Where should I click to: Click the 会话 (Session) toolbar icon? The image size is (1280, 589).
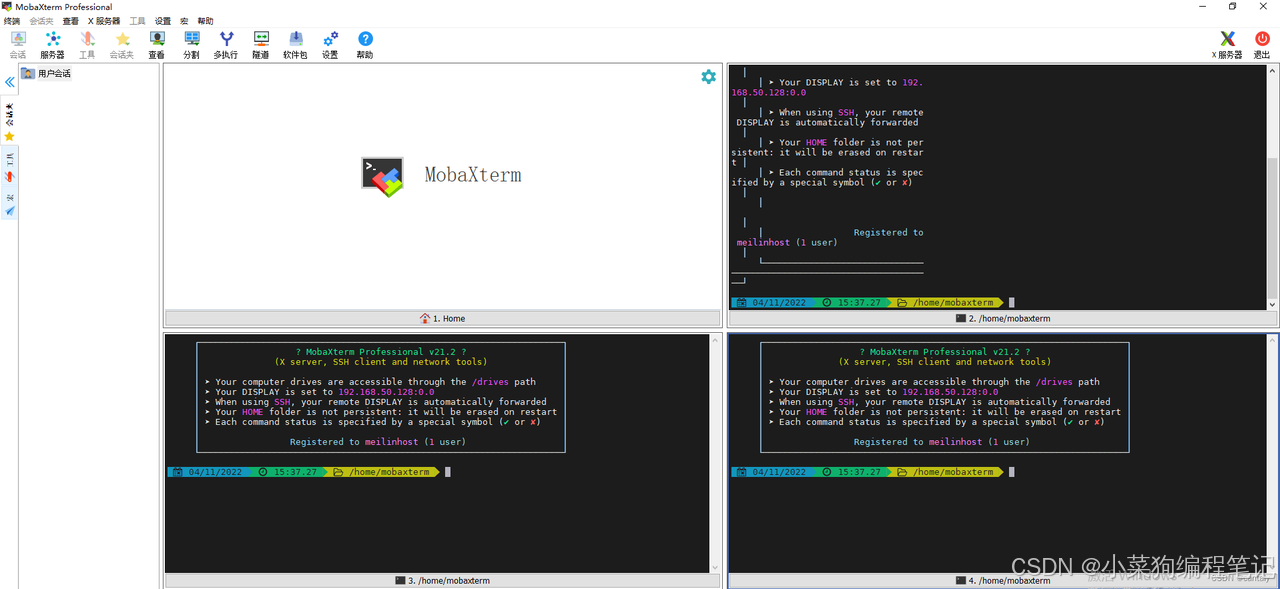pyautogui.click(x=18, y=45)
